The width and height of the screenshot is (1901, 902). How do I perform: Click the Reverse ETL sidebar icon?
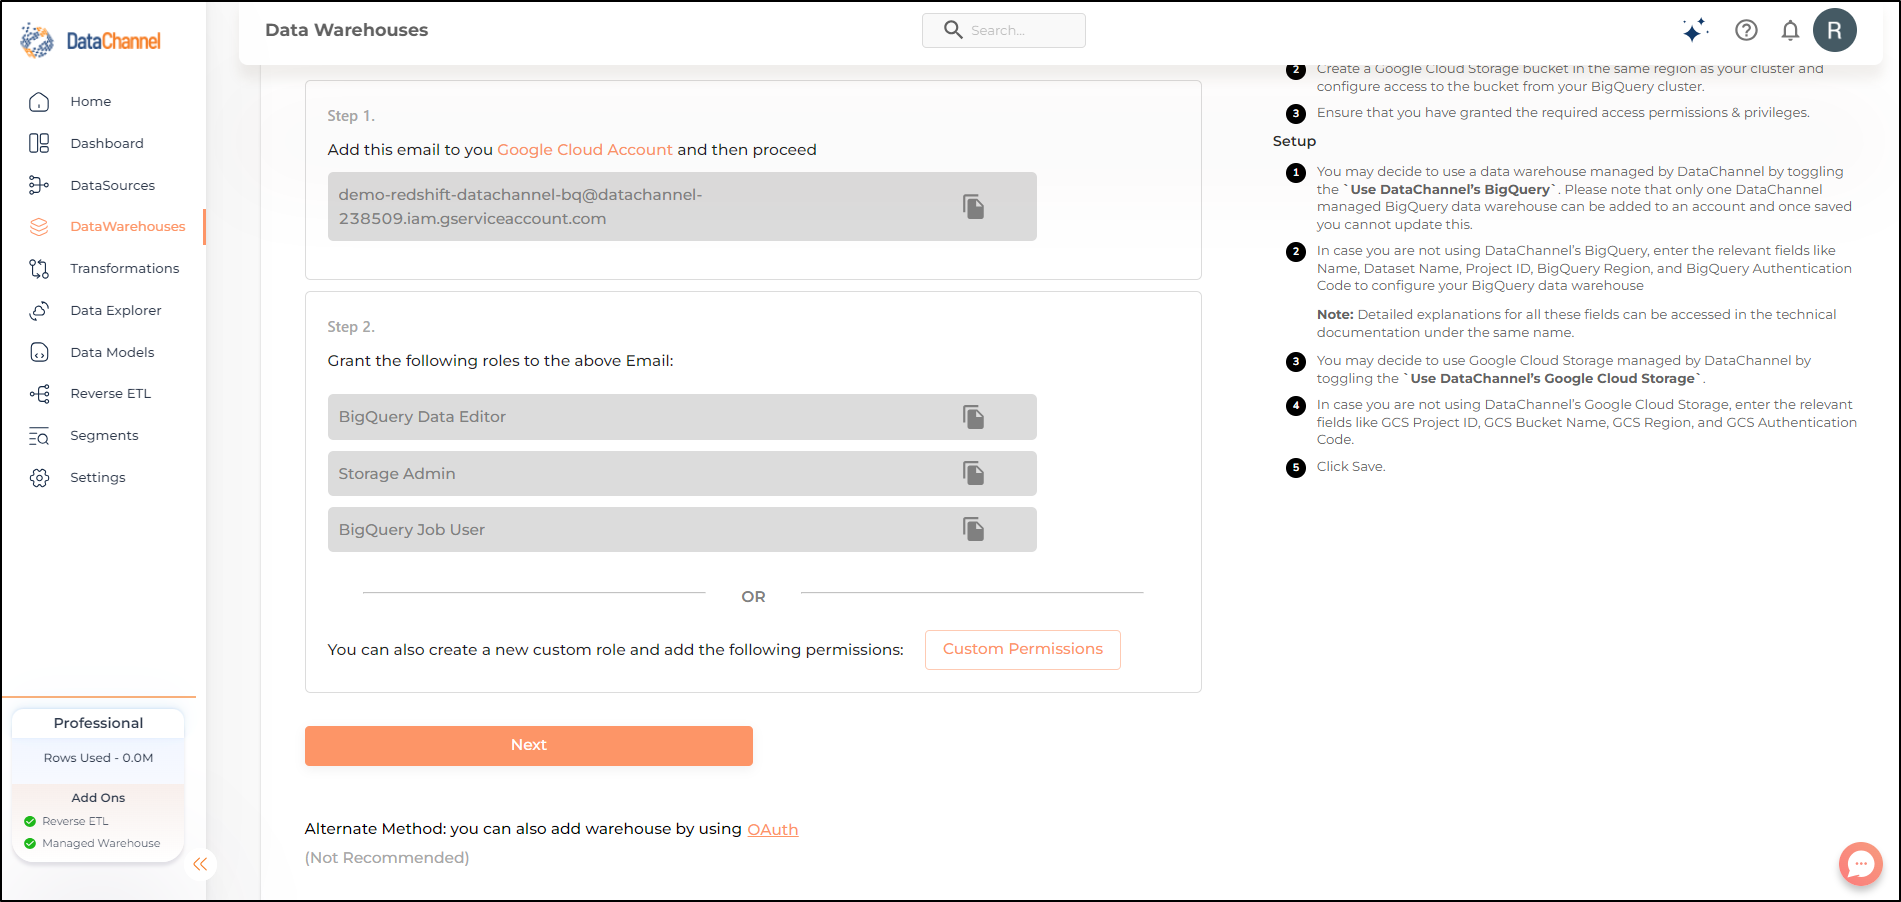(39, 394)
